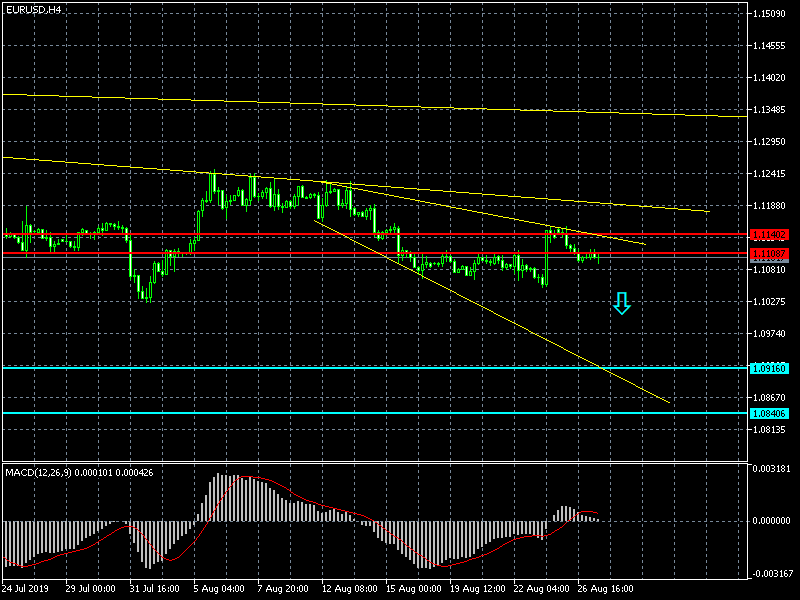Select the 1.15090 price scale value
The width and height of the screenshot is (800, 600).
[x=769, y=14]
